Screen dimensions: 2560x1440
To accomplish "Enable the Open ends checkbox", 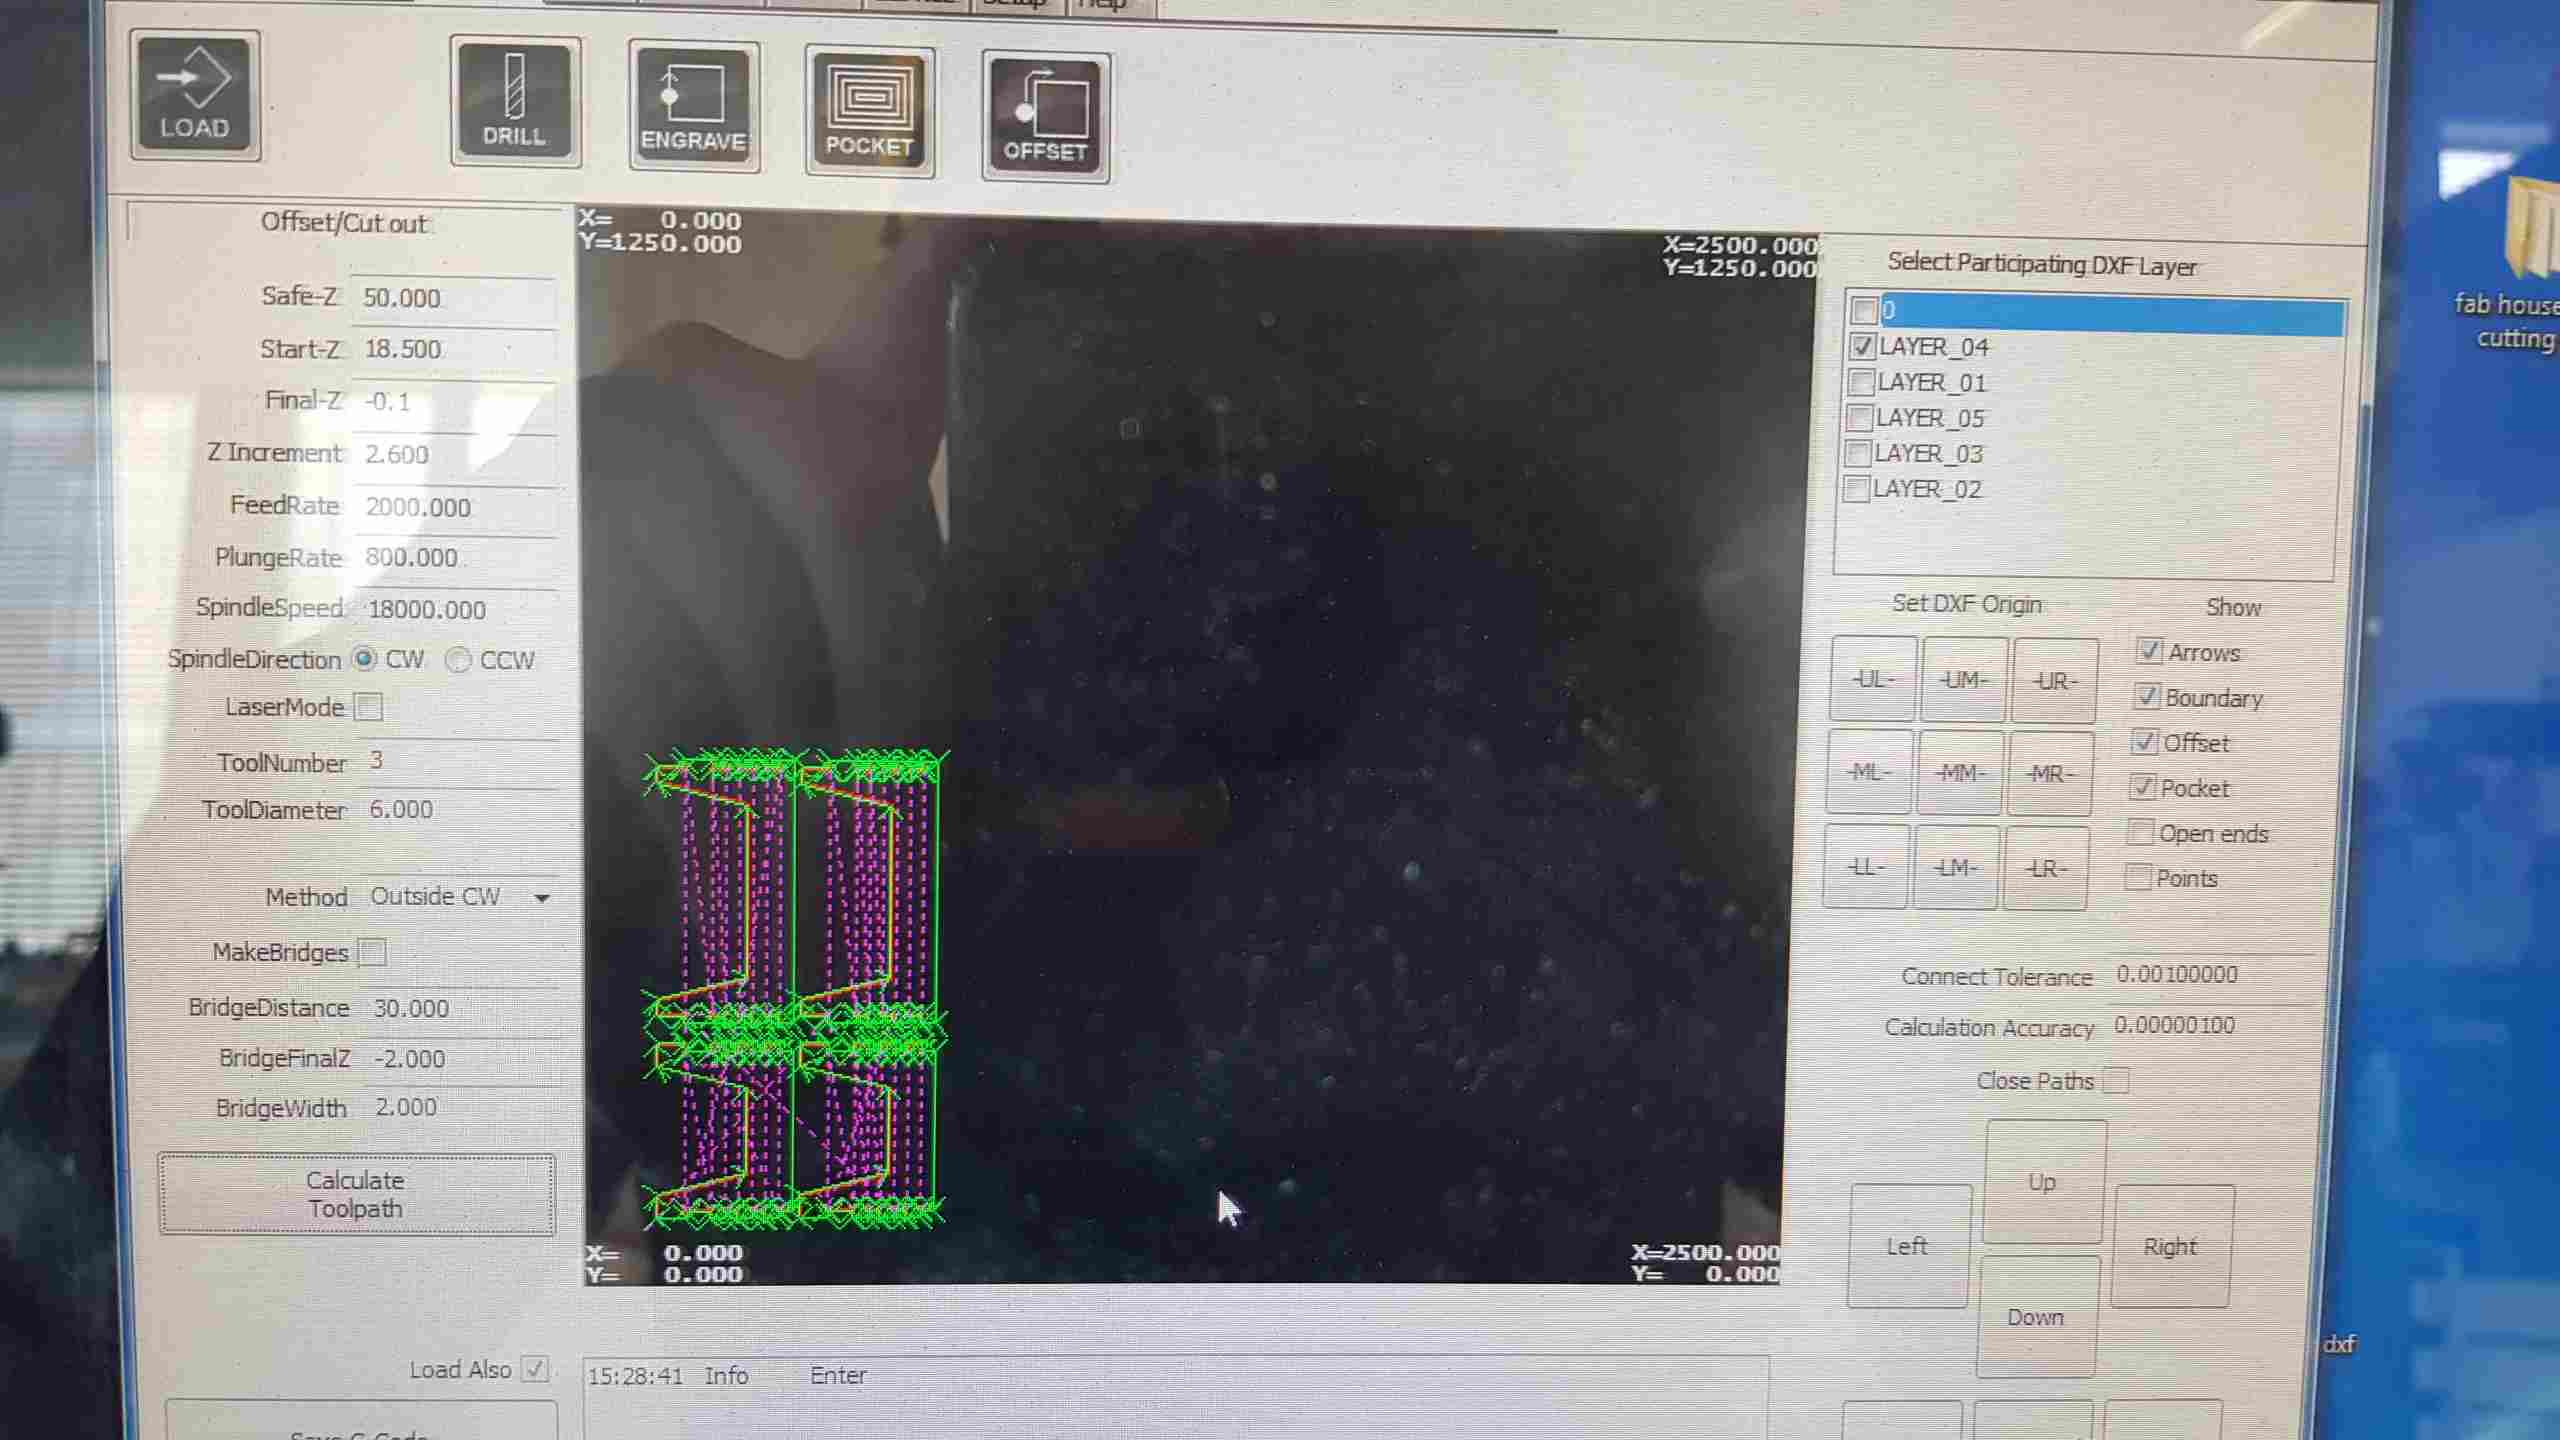I will pos(2139,833).
